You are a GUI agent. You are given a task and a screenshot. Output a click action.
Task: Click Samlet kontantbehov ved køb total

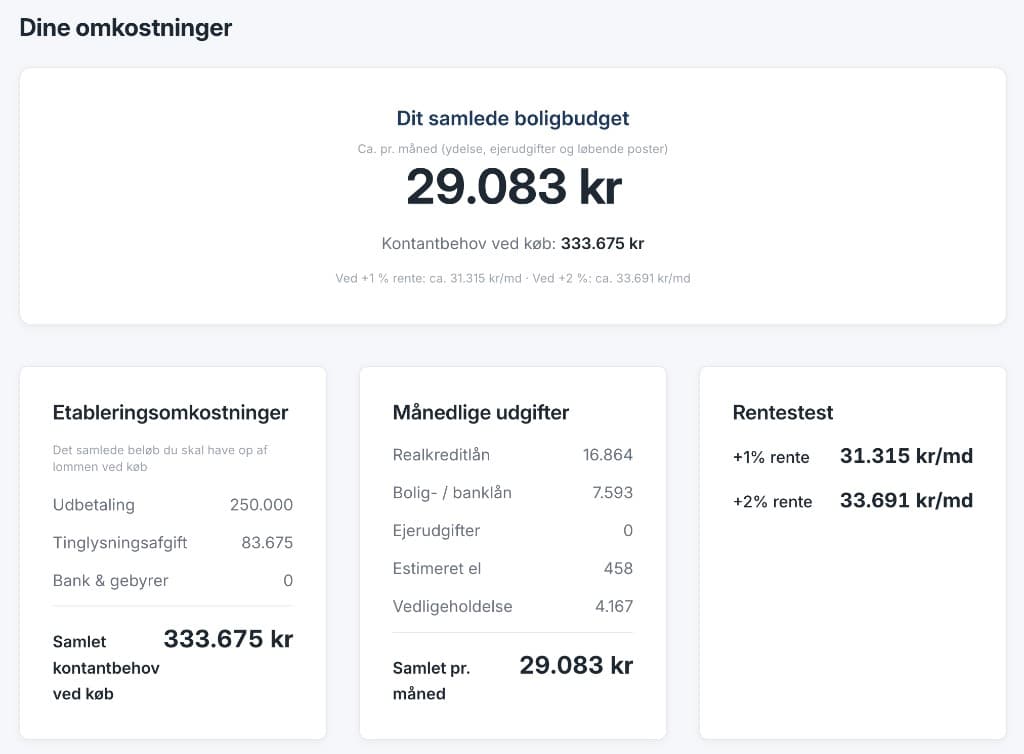[x=227, y=639]
